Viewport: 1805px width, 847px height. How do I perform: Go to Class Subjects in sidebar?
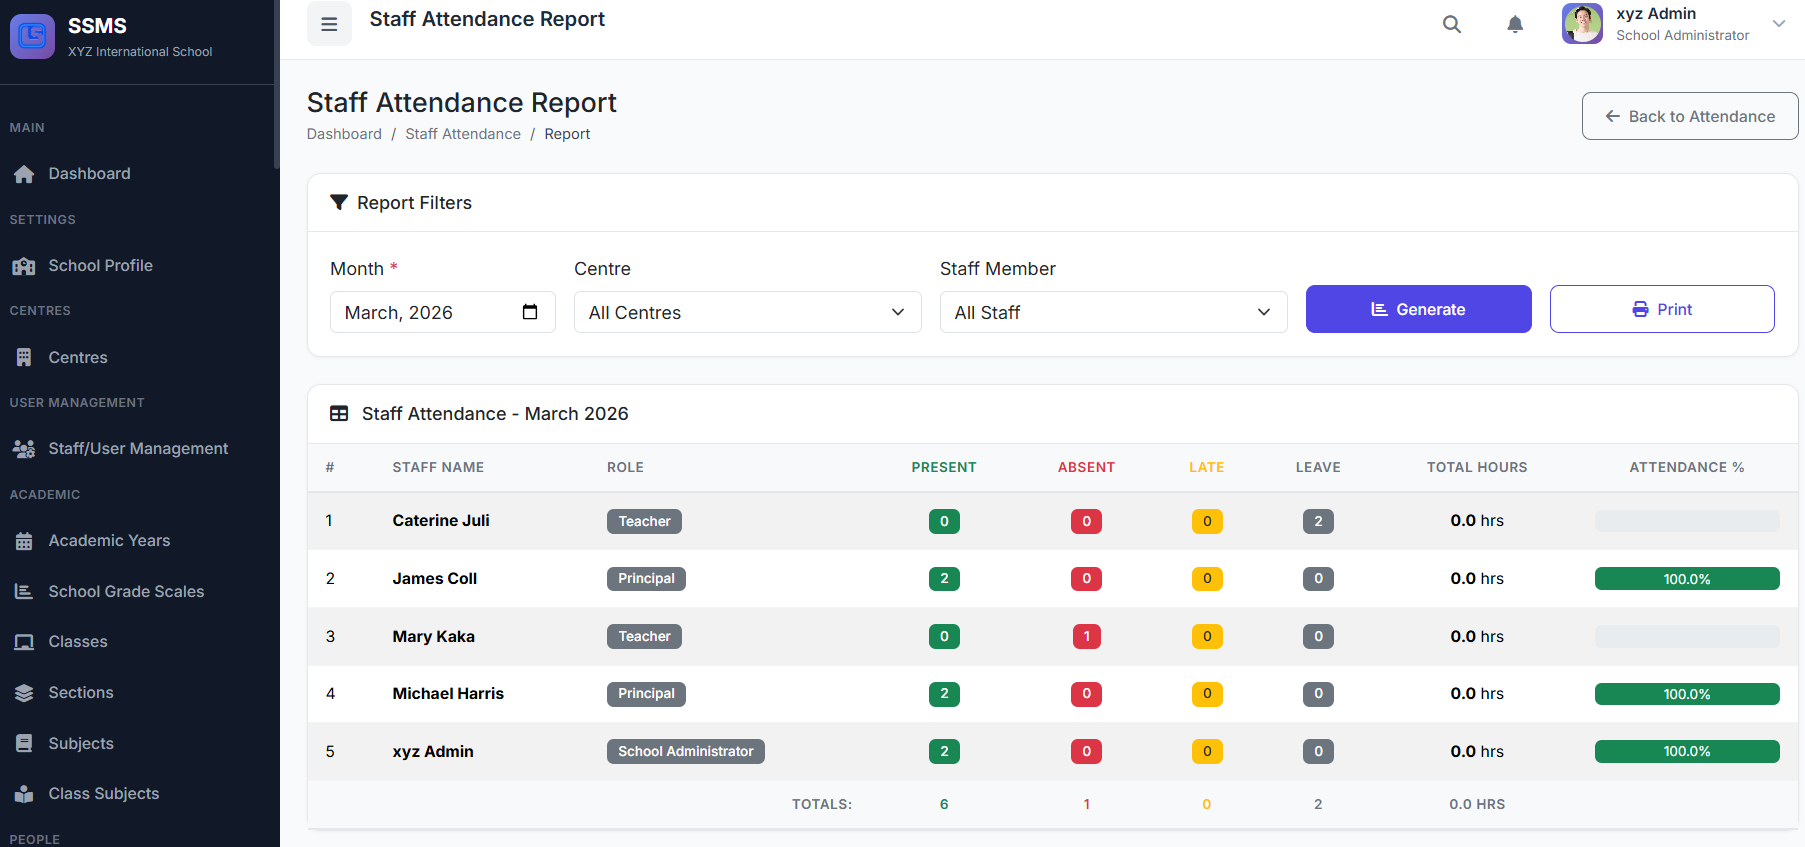[x=103, y=793]
